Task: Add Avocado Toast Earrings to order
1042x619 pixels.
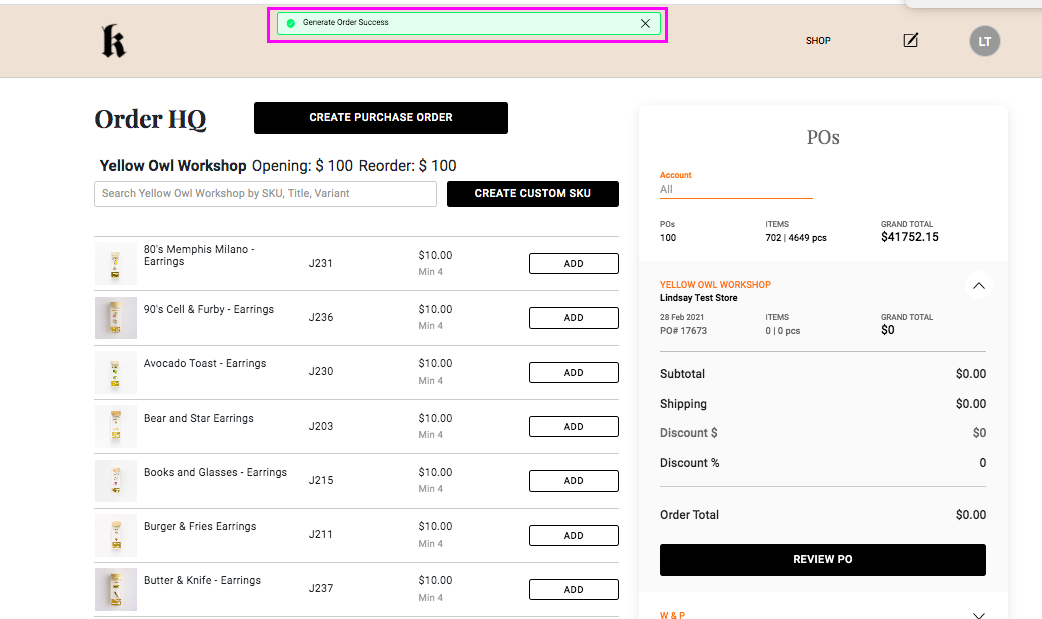Action: click(573, 372)
